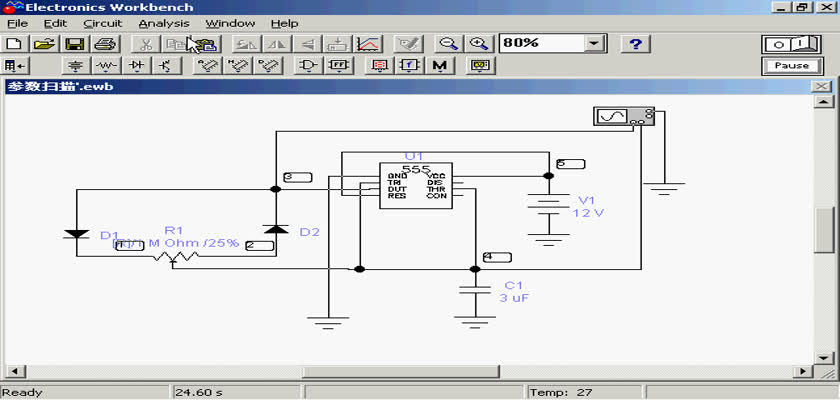Image resolution: width=840 pixels, height=400 pixels.
Task: Open the Digital ICs parts bin
Action: [268, 66]
